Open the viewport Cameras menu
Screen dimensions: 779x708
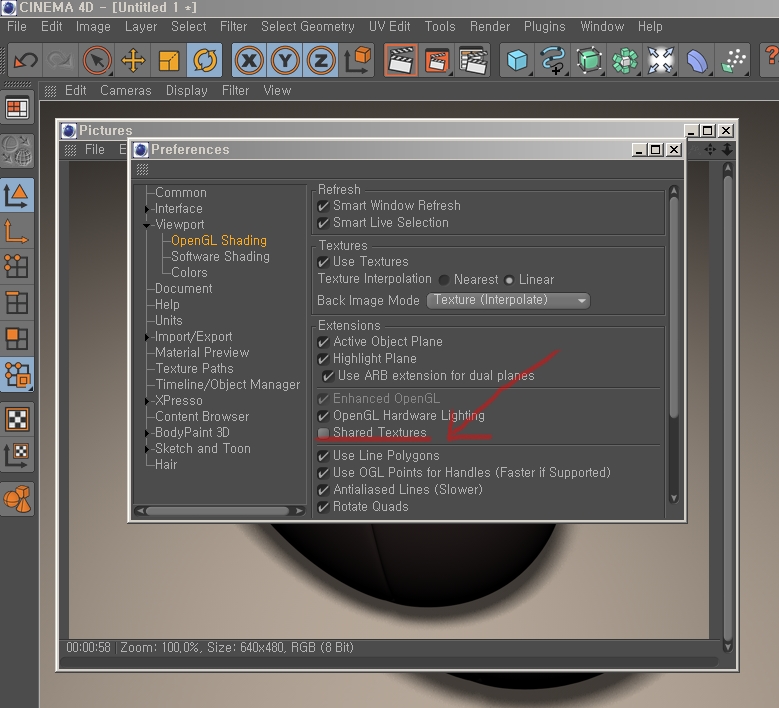[x=126, y=90]
